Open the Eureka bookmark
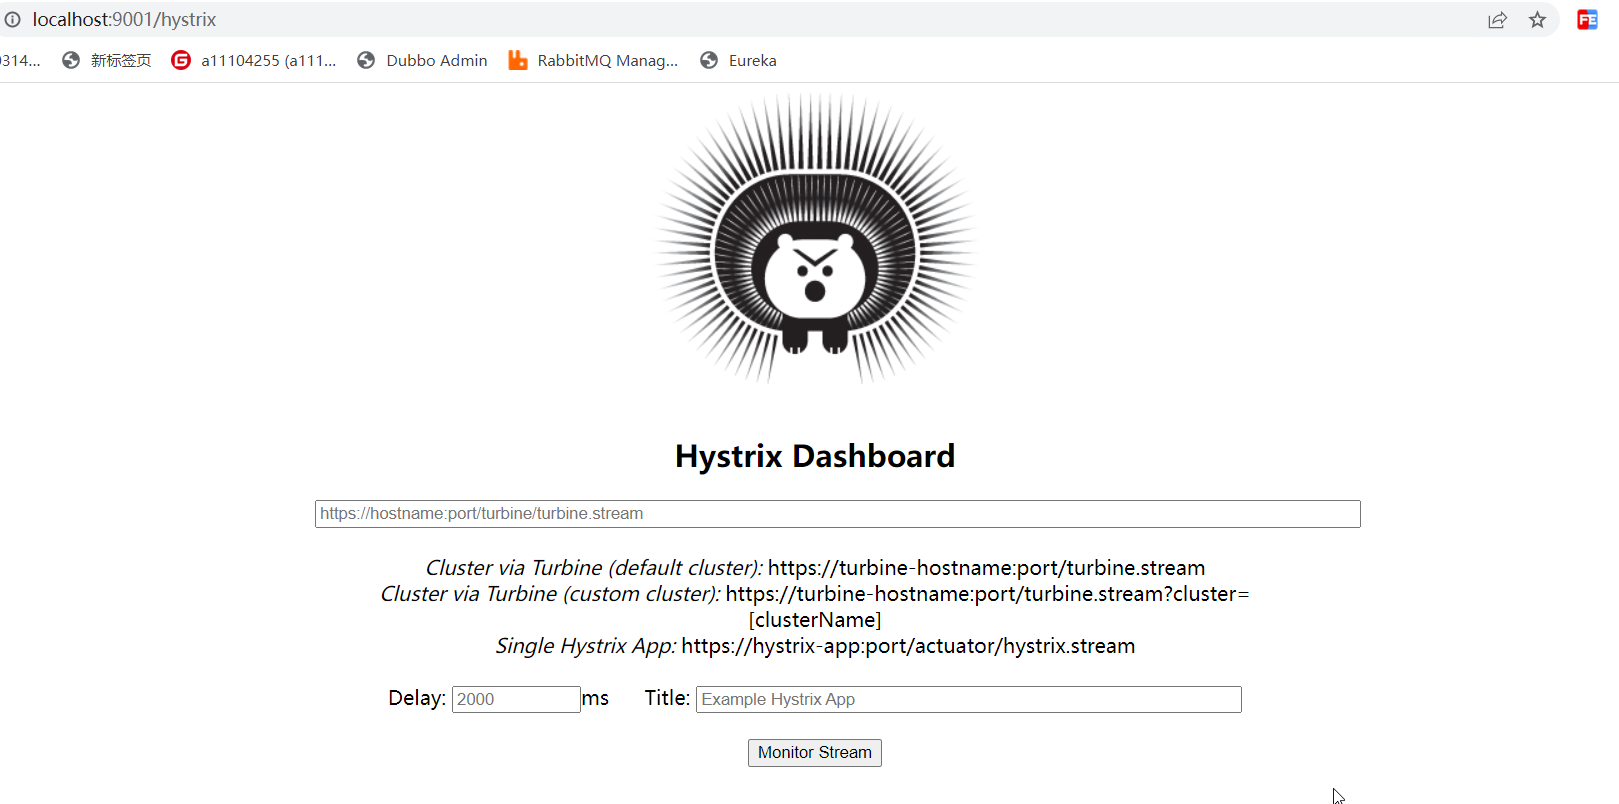 pyautogui.click(x=738, y=60)
